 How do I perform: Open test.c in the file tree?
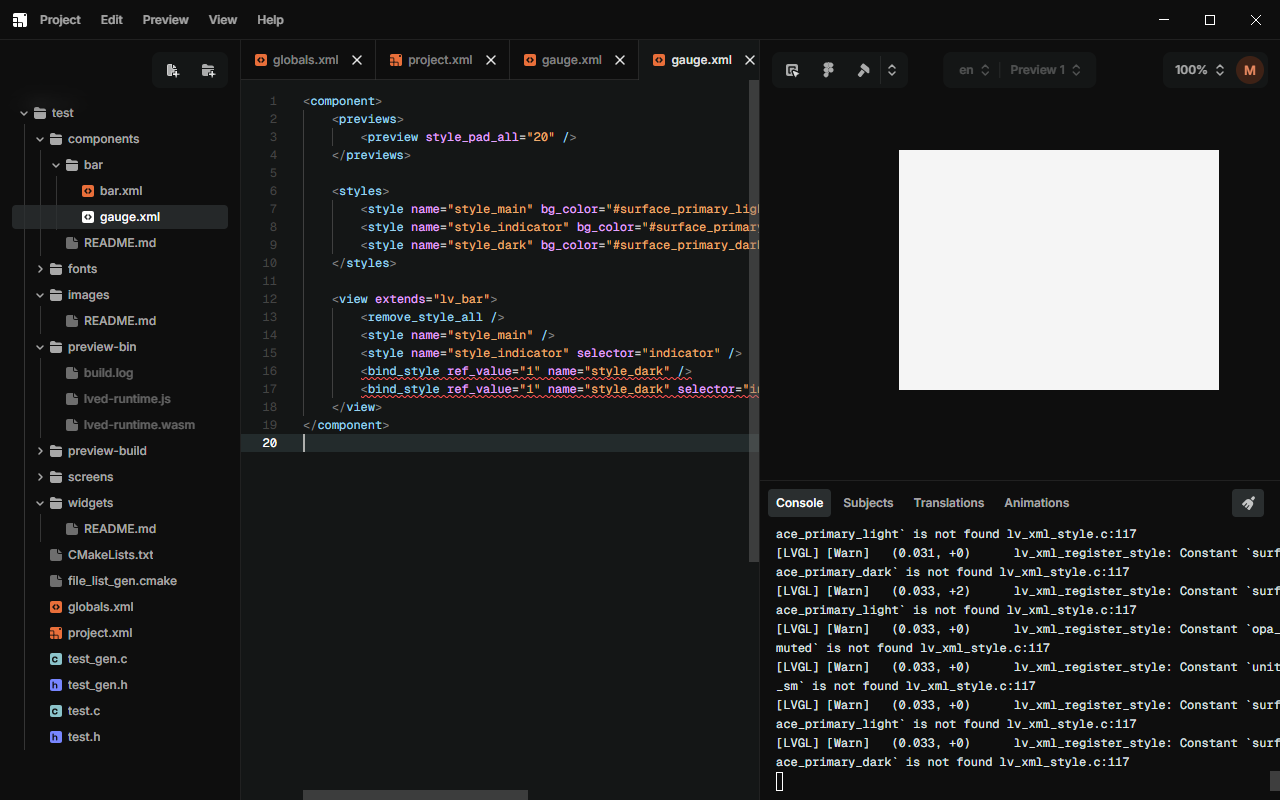tap(120, 711)
